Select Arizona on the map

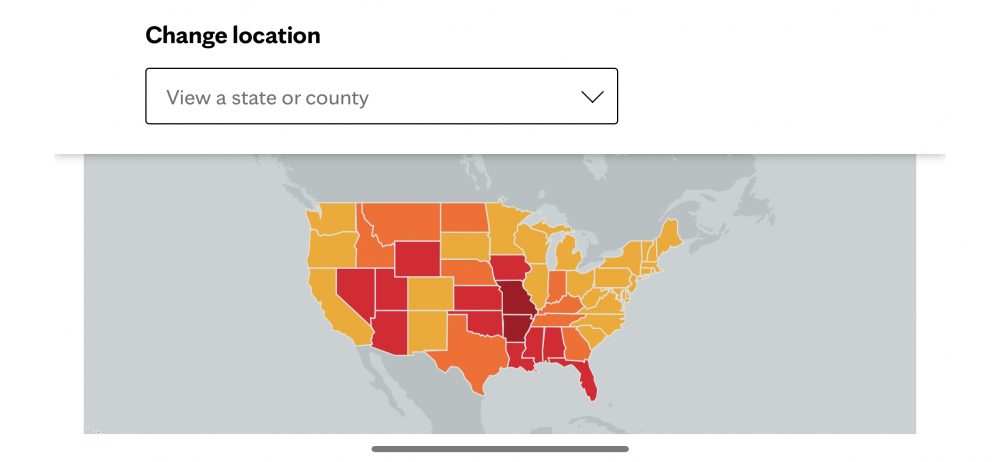(x=389, y=331)
